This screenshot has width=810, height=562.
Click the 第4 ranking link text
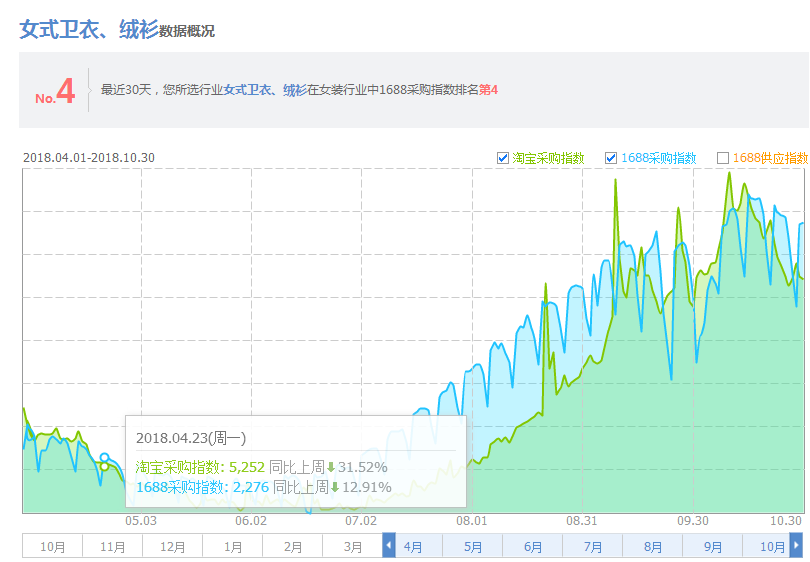pos(488,90)
